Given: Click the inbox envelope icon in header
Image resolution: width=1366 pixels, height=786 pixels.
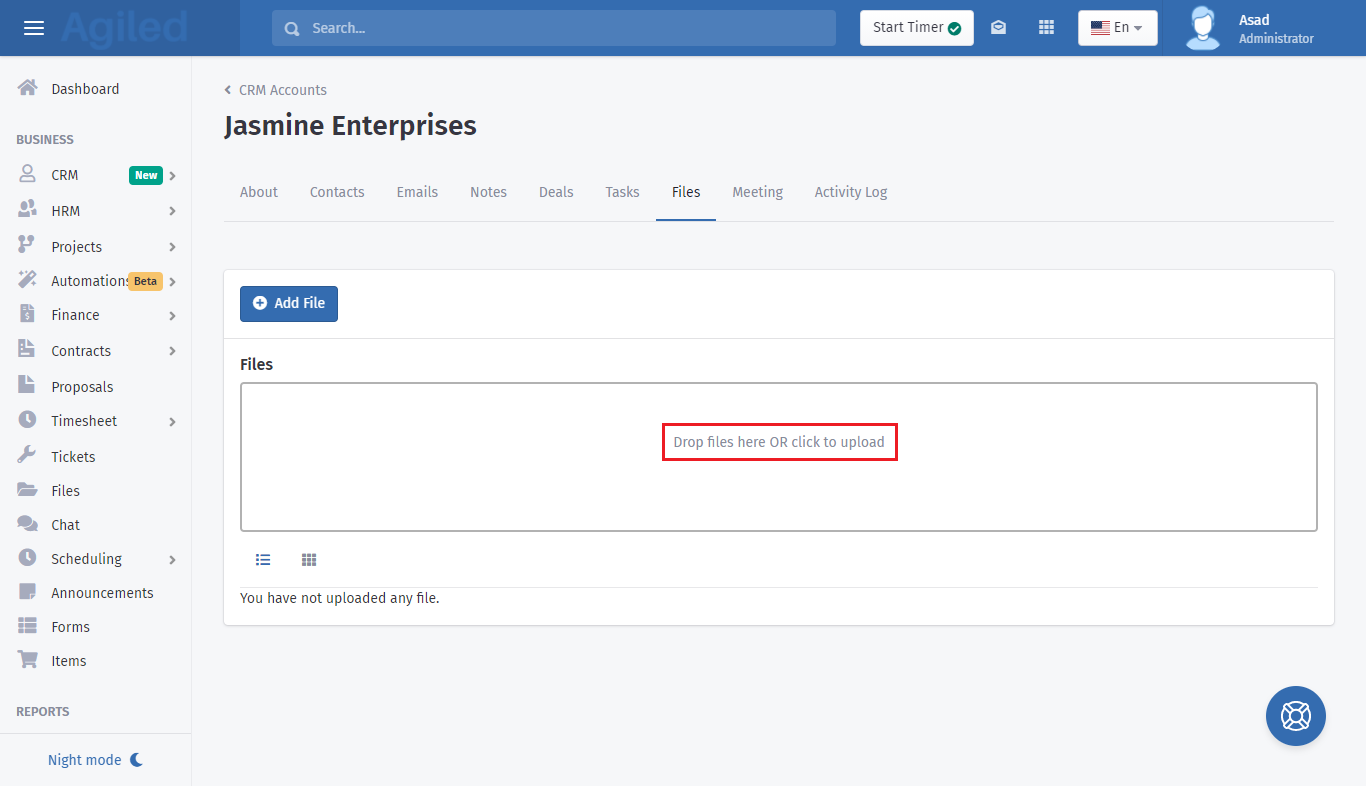Looking at the screenshot, I should pyautogui.click(x=998, y=28).
